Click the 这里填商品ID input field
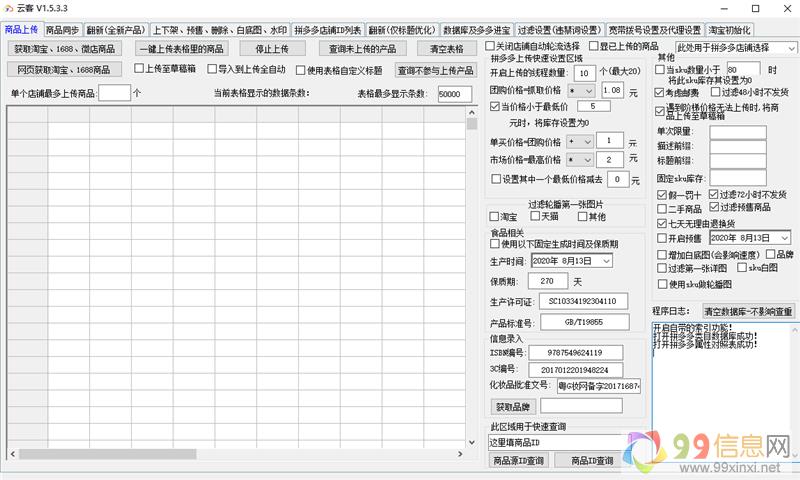This screenshot has width=800, height=480. pyautogui.click(x=564, y=441)
